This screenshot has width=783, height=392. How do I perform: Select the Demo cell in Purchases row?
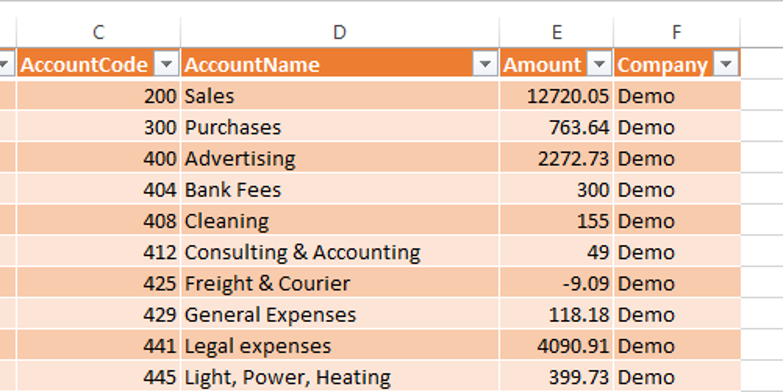tap(677, 127)
